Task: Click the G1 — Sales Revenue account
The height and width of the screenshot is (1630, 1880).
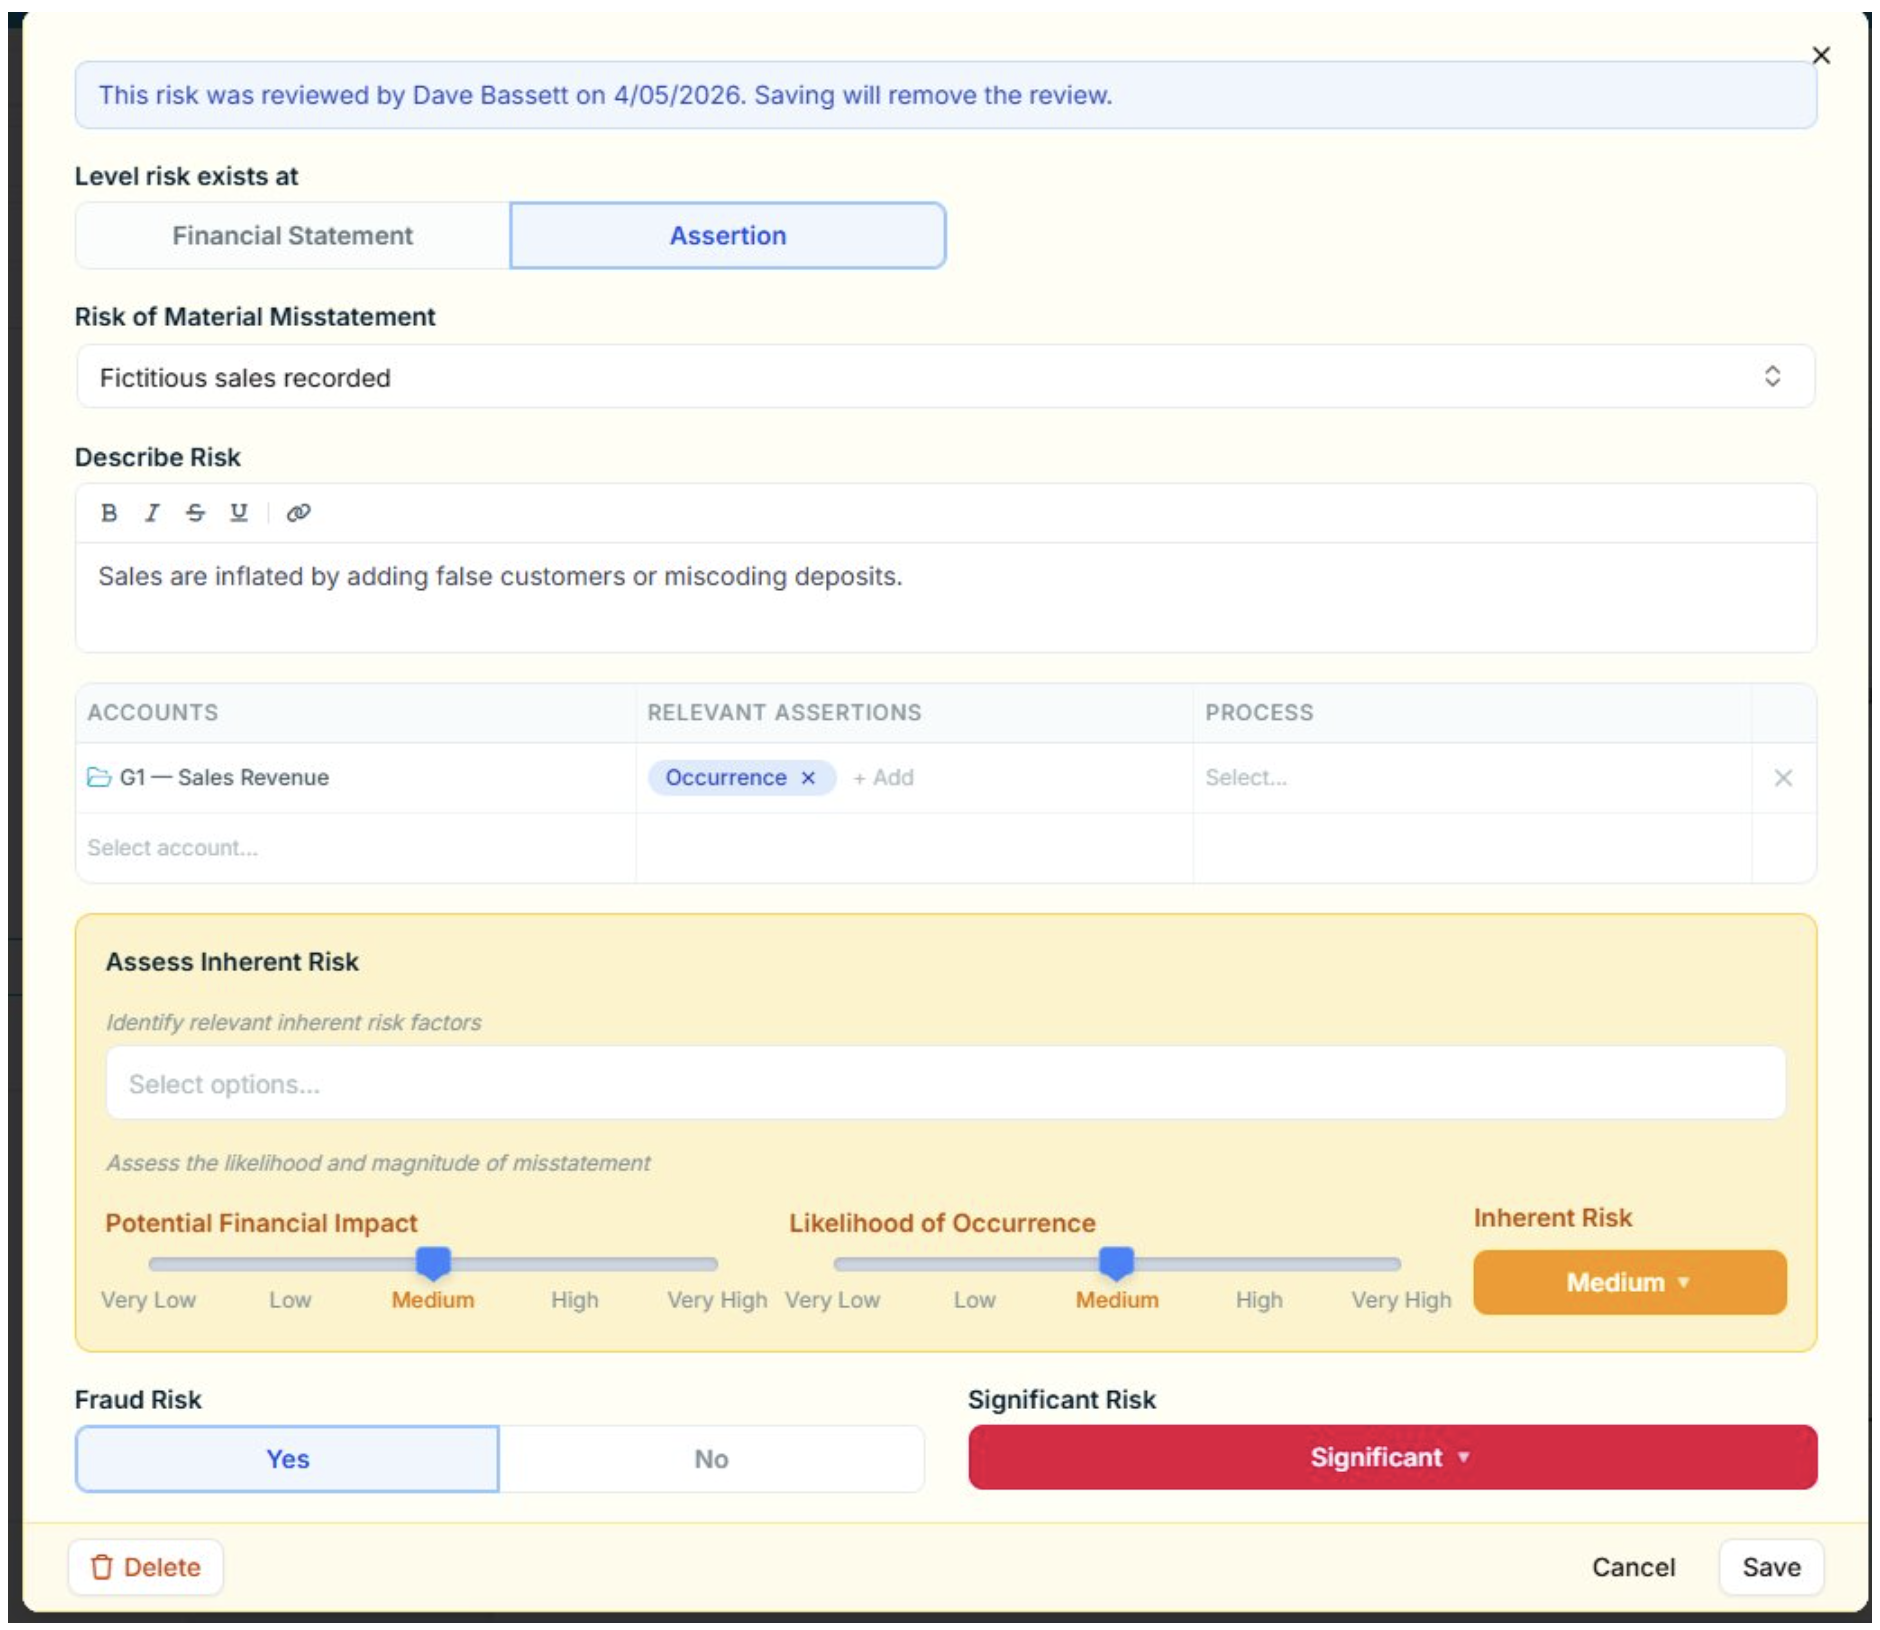Action: point(224,777)
